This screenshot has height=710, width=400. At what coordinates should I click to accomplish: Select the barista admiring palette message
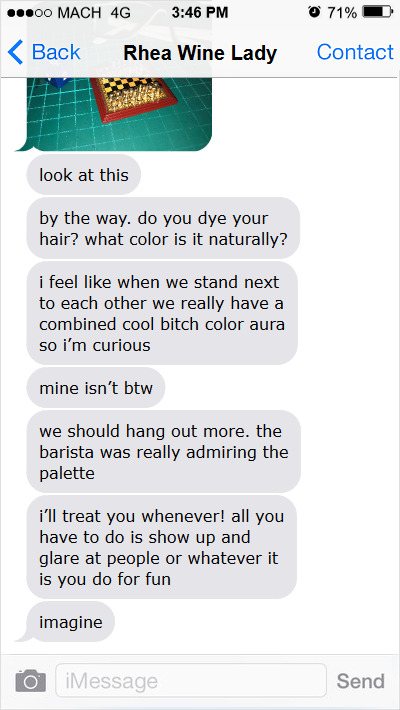[164, 451]
